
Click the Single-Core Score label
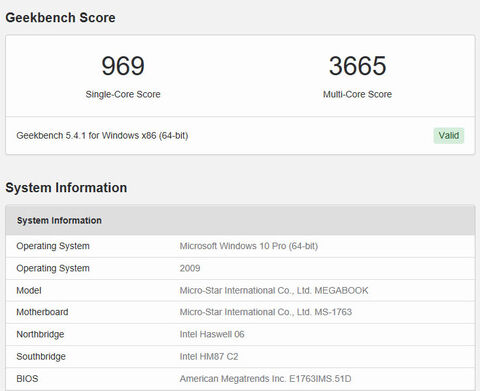(x=123, y=94)
